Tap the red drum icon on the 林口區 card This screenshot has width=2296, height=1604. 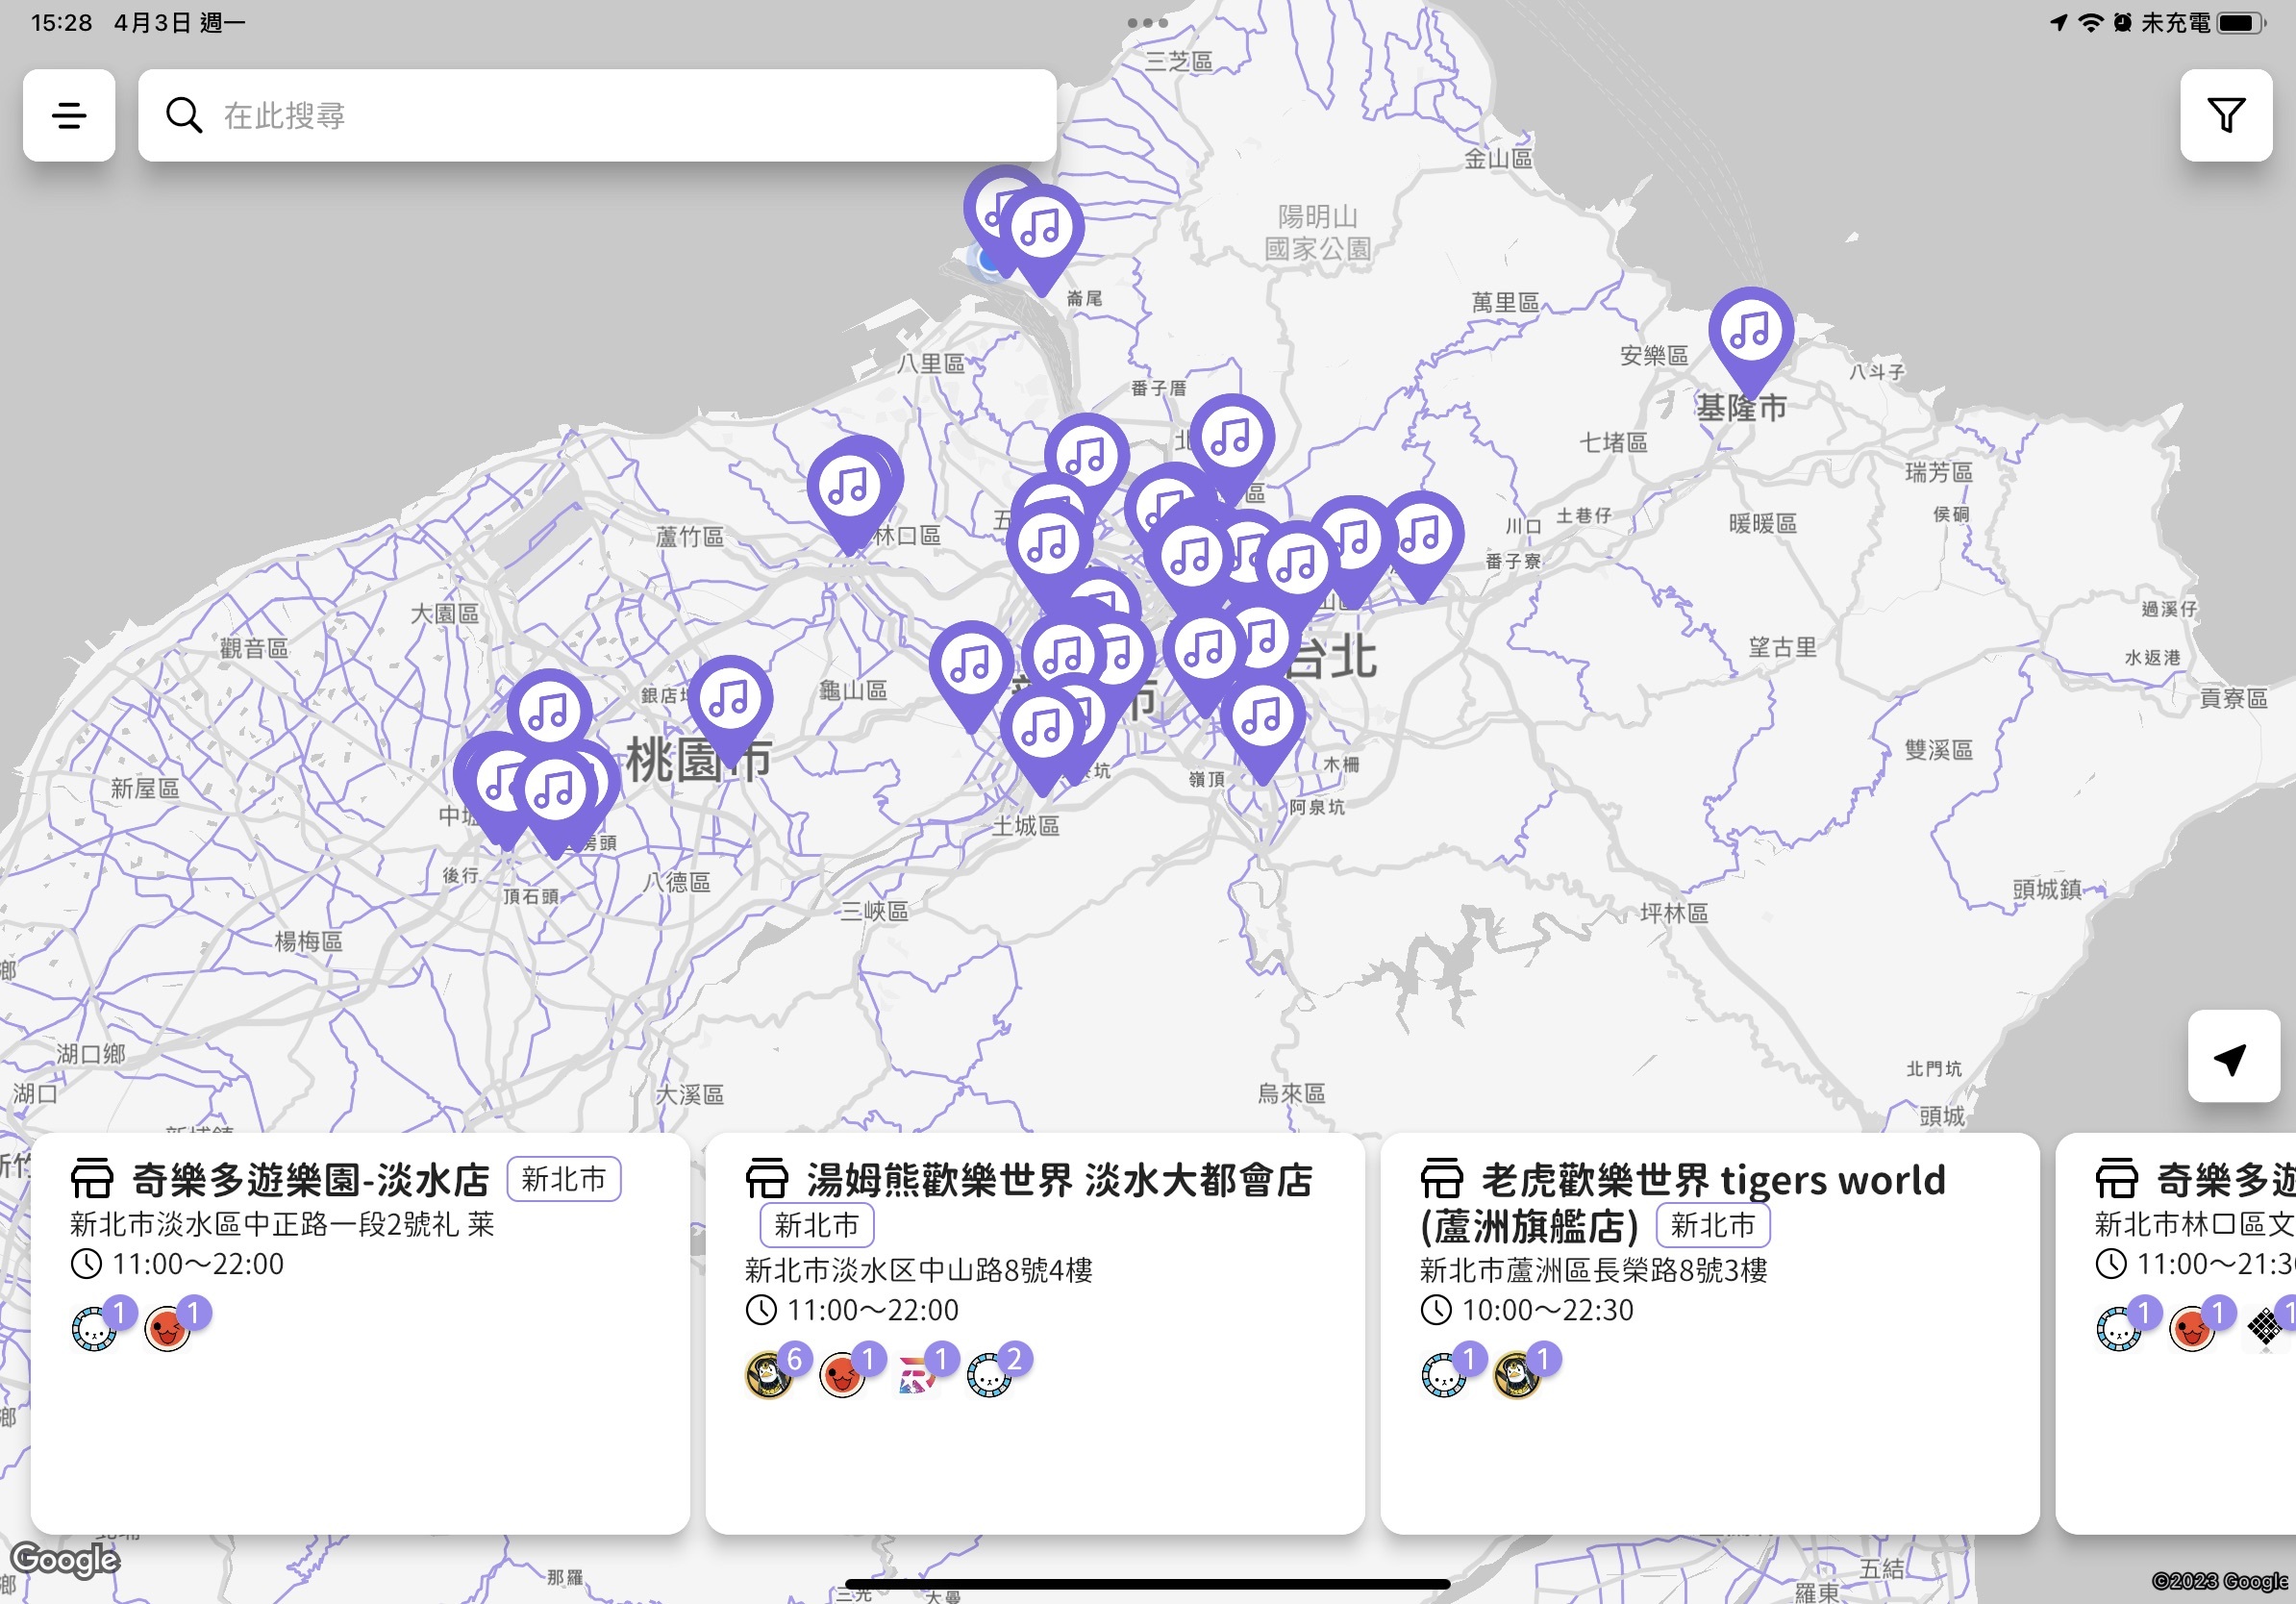2193,1329
